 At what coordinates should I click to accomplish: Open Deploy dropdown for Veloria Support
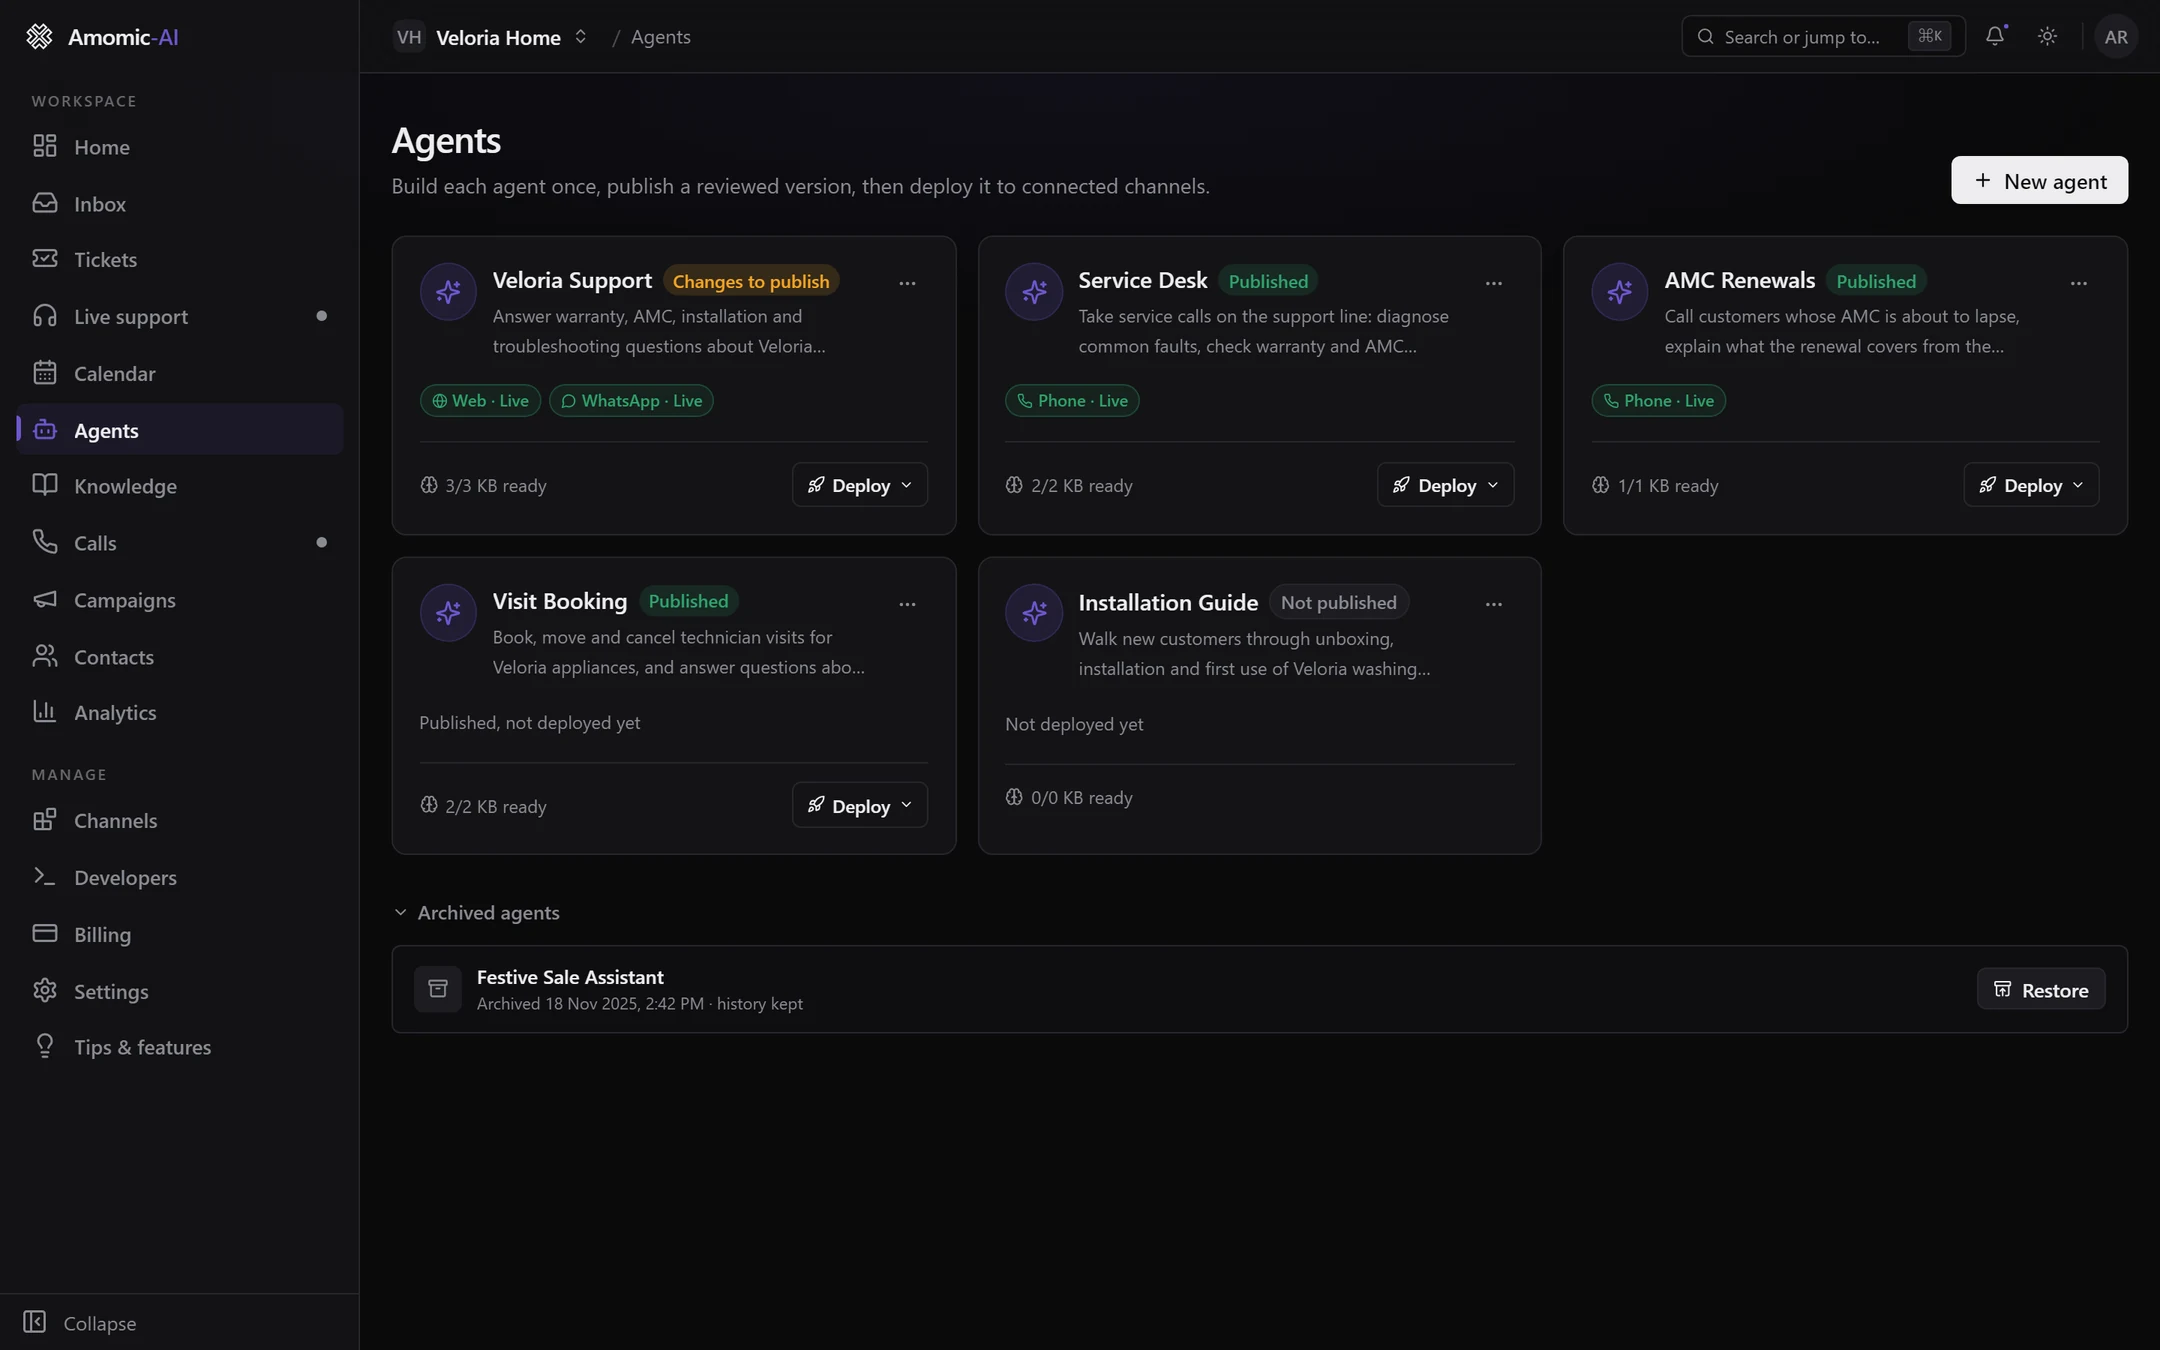pos(860,485)
